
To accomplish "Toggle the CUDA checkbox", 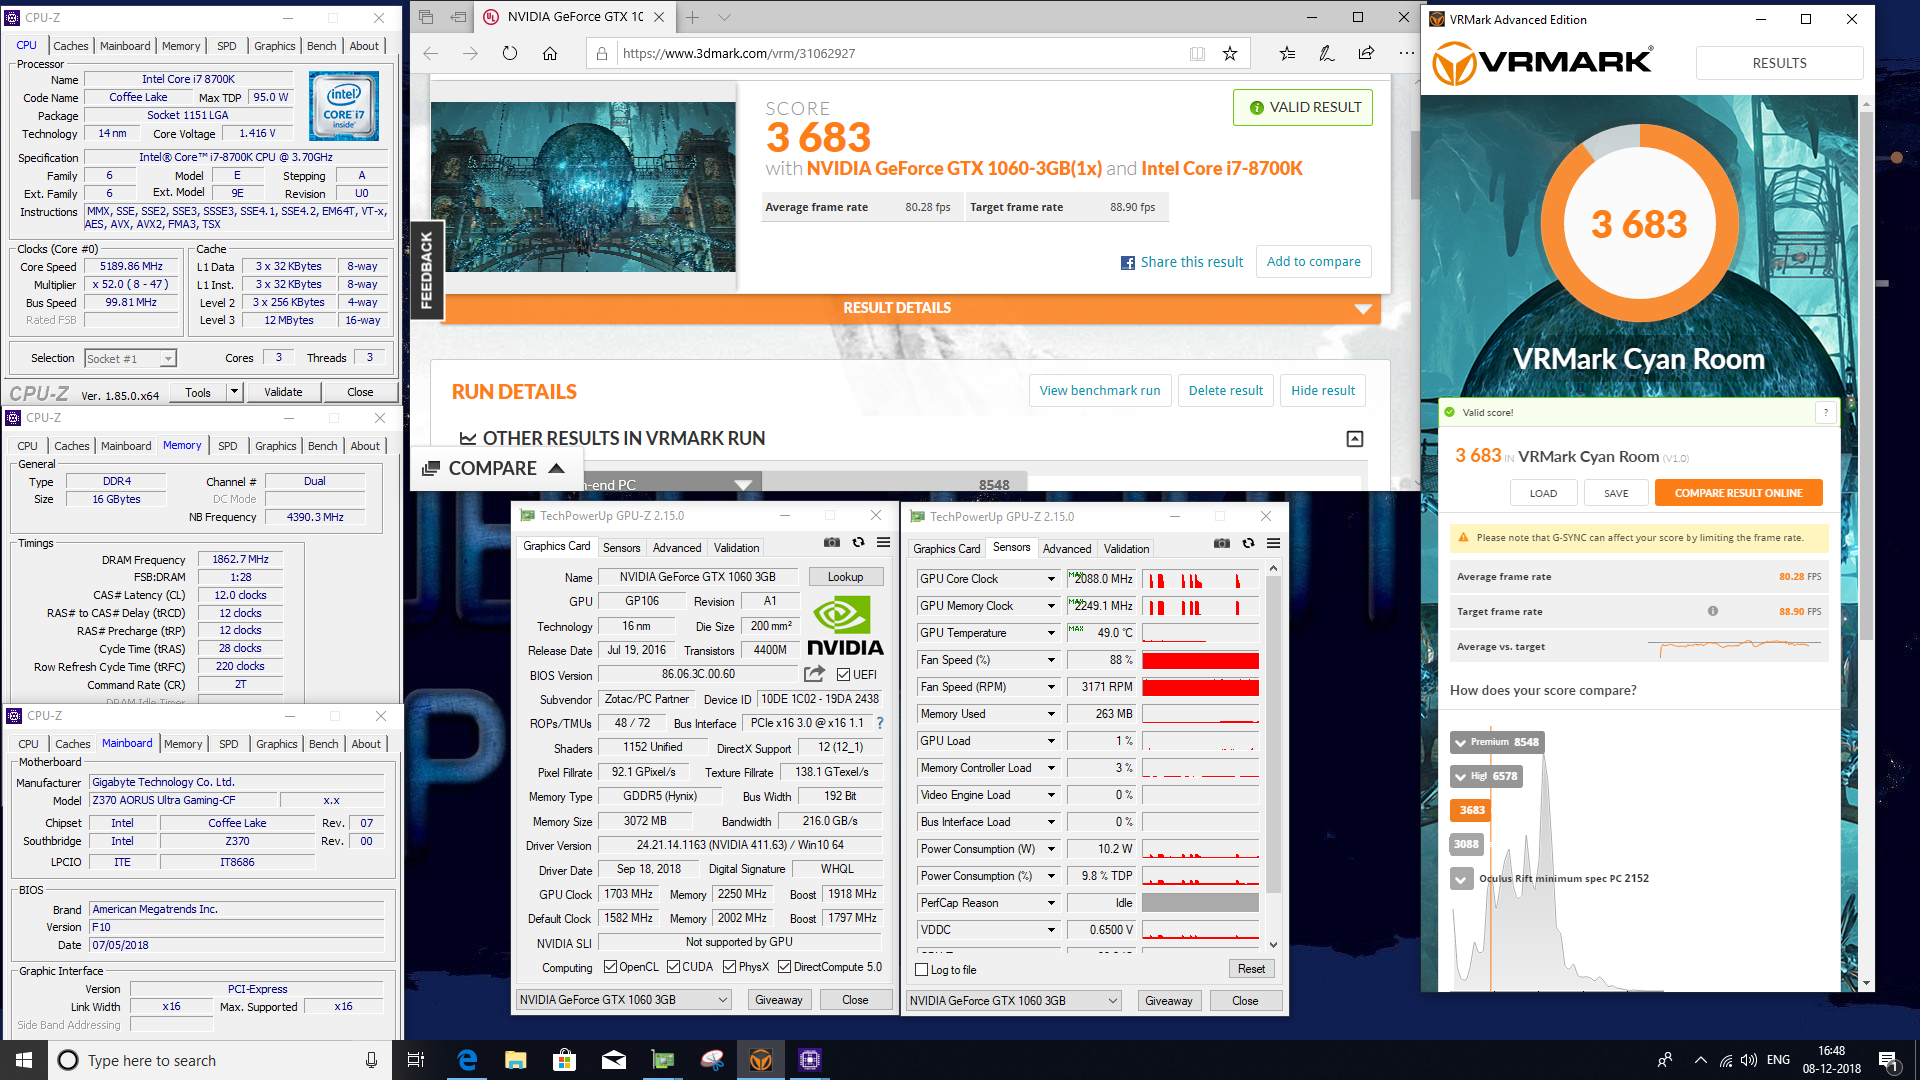I will [x=674, y=967].
